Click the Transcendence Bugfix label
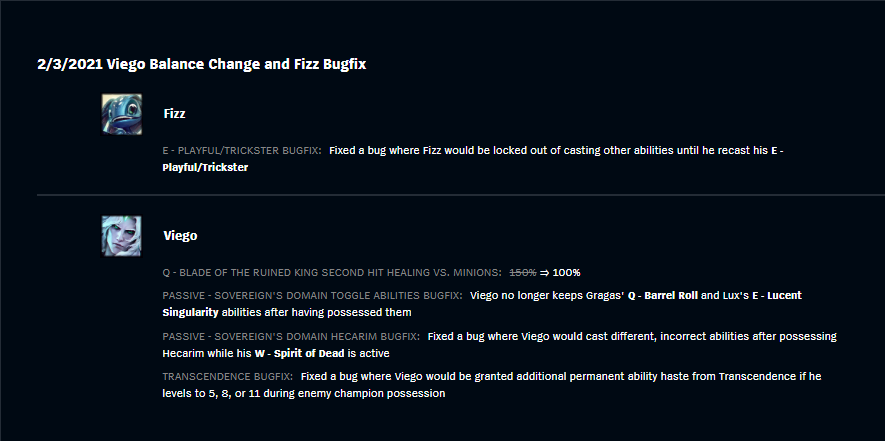This screenshot has height=441, width=885. 227,376
